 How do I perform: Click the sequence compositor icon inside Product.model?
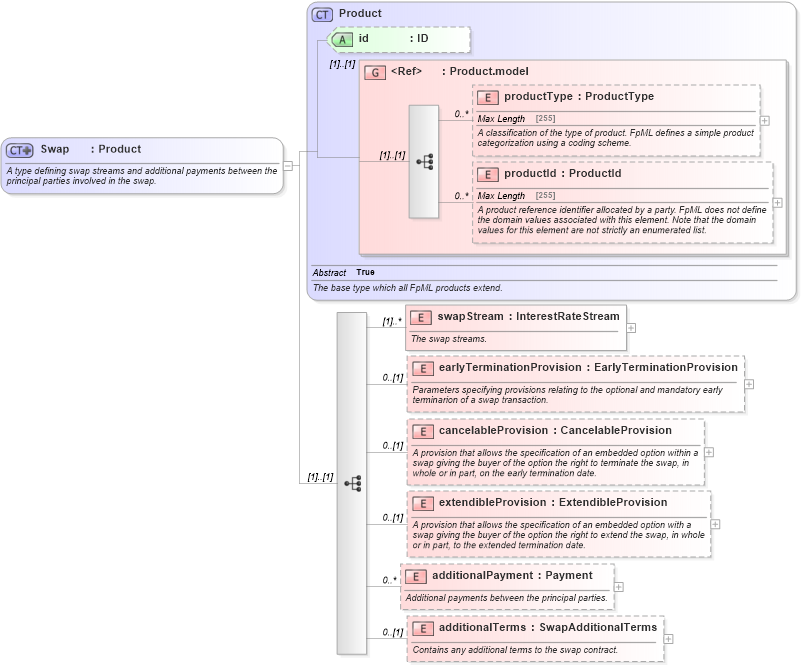[424, 162]
